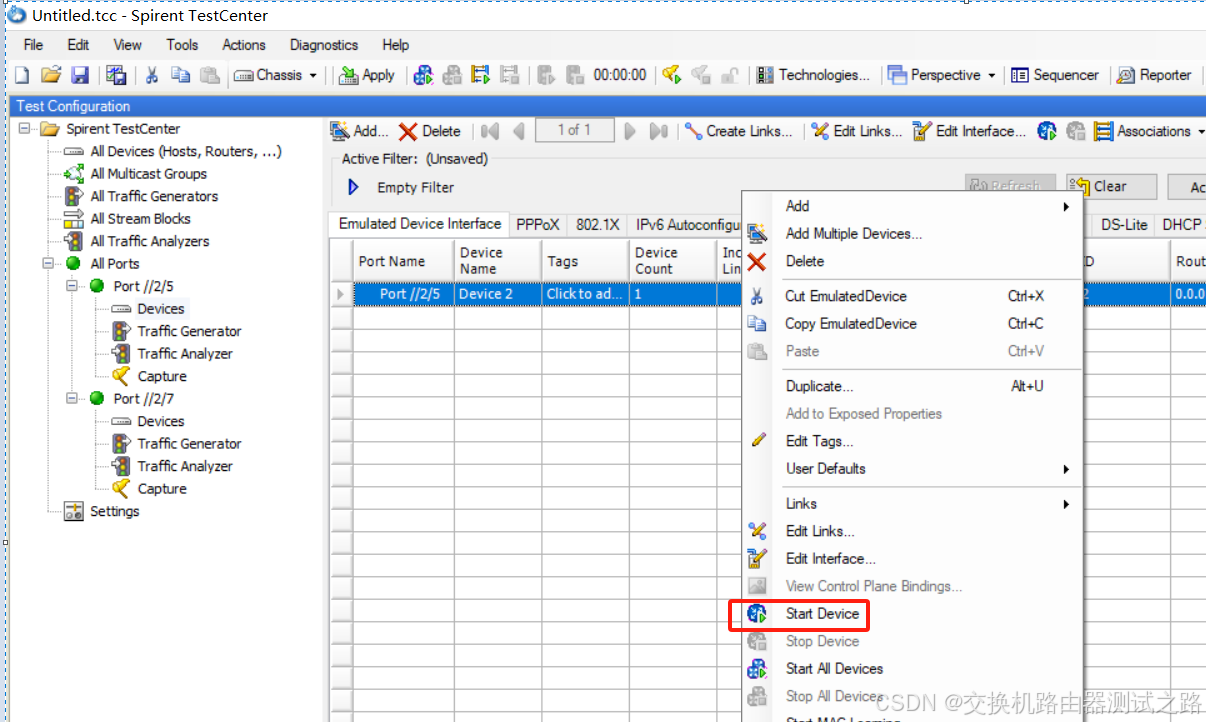
Task: Collapse the All Ports tree node
Action: tap(48, 263)
